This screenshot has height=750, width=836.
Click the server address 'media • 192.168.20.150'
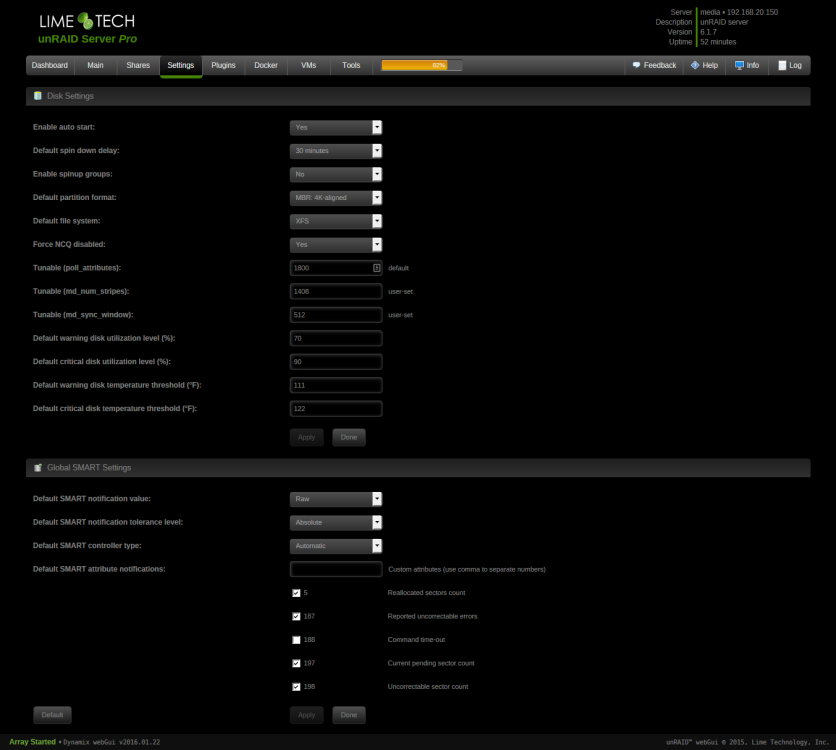739,12
